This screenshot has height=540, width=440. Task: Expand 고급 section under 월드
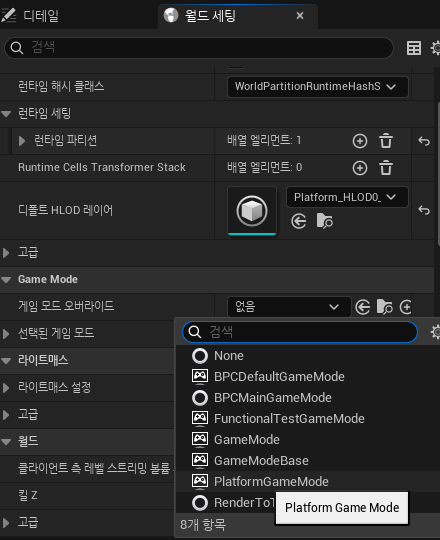(6, 523)
